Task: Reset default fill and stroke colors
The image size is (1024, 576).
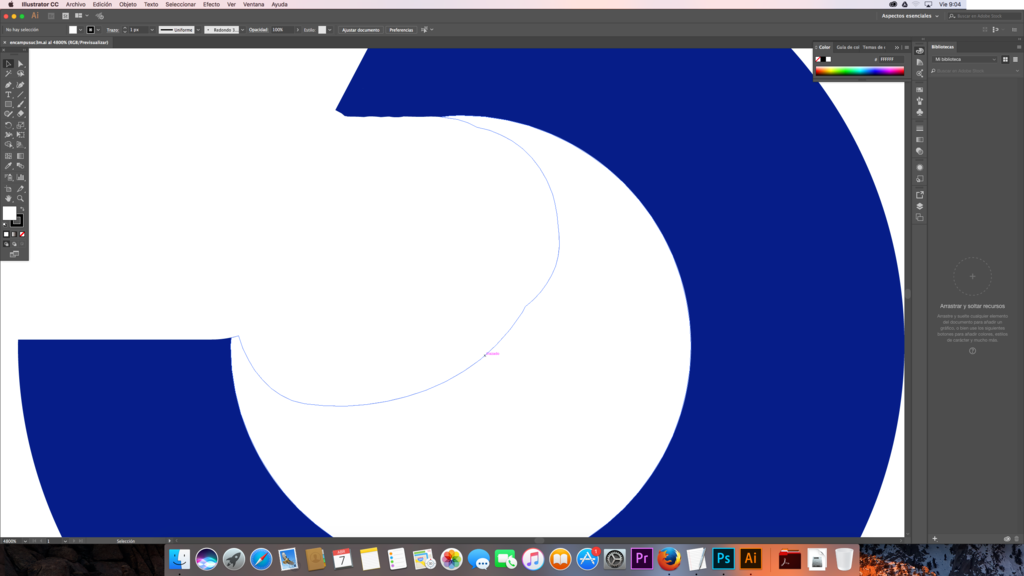Action: tap(5, 224)
